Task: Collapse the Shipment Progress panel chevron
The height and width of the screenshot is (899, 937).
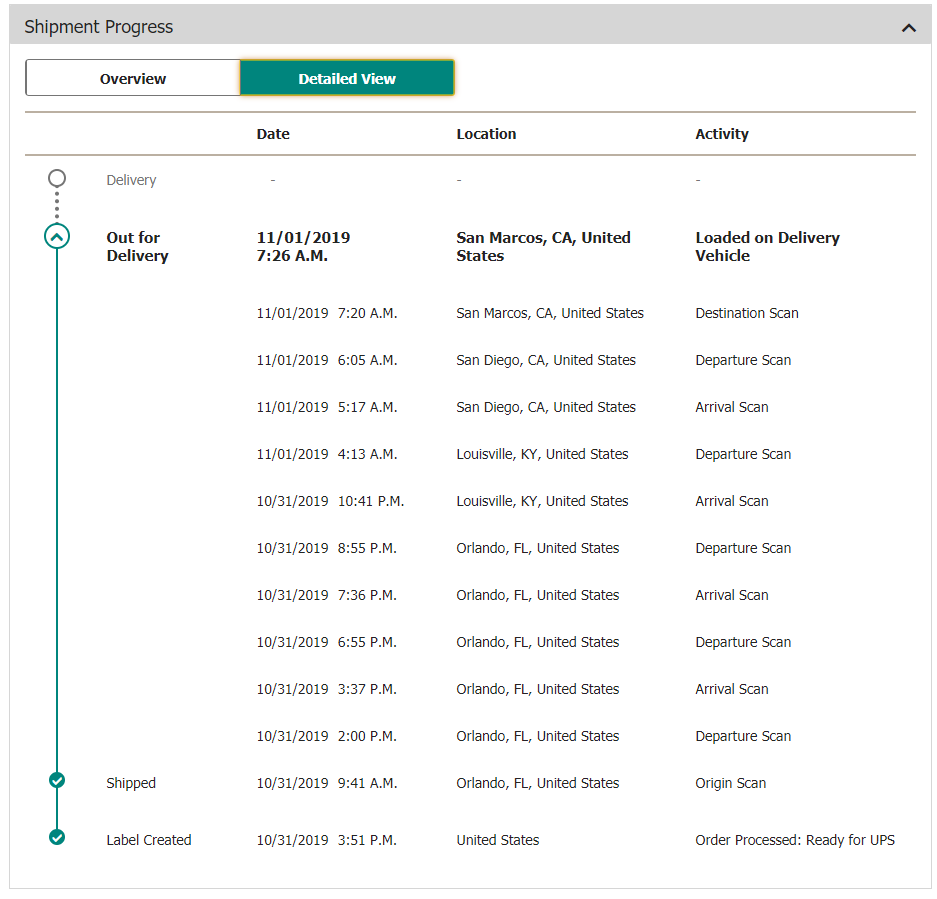Action: (908, 27)
